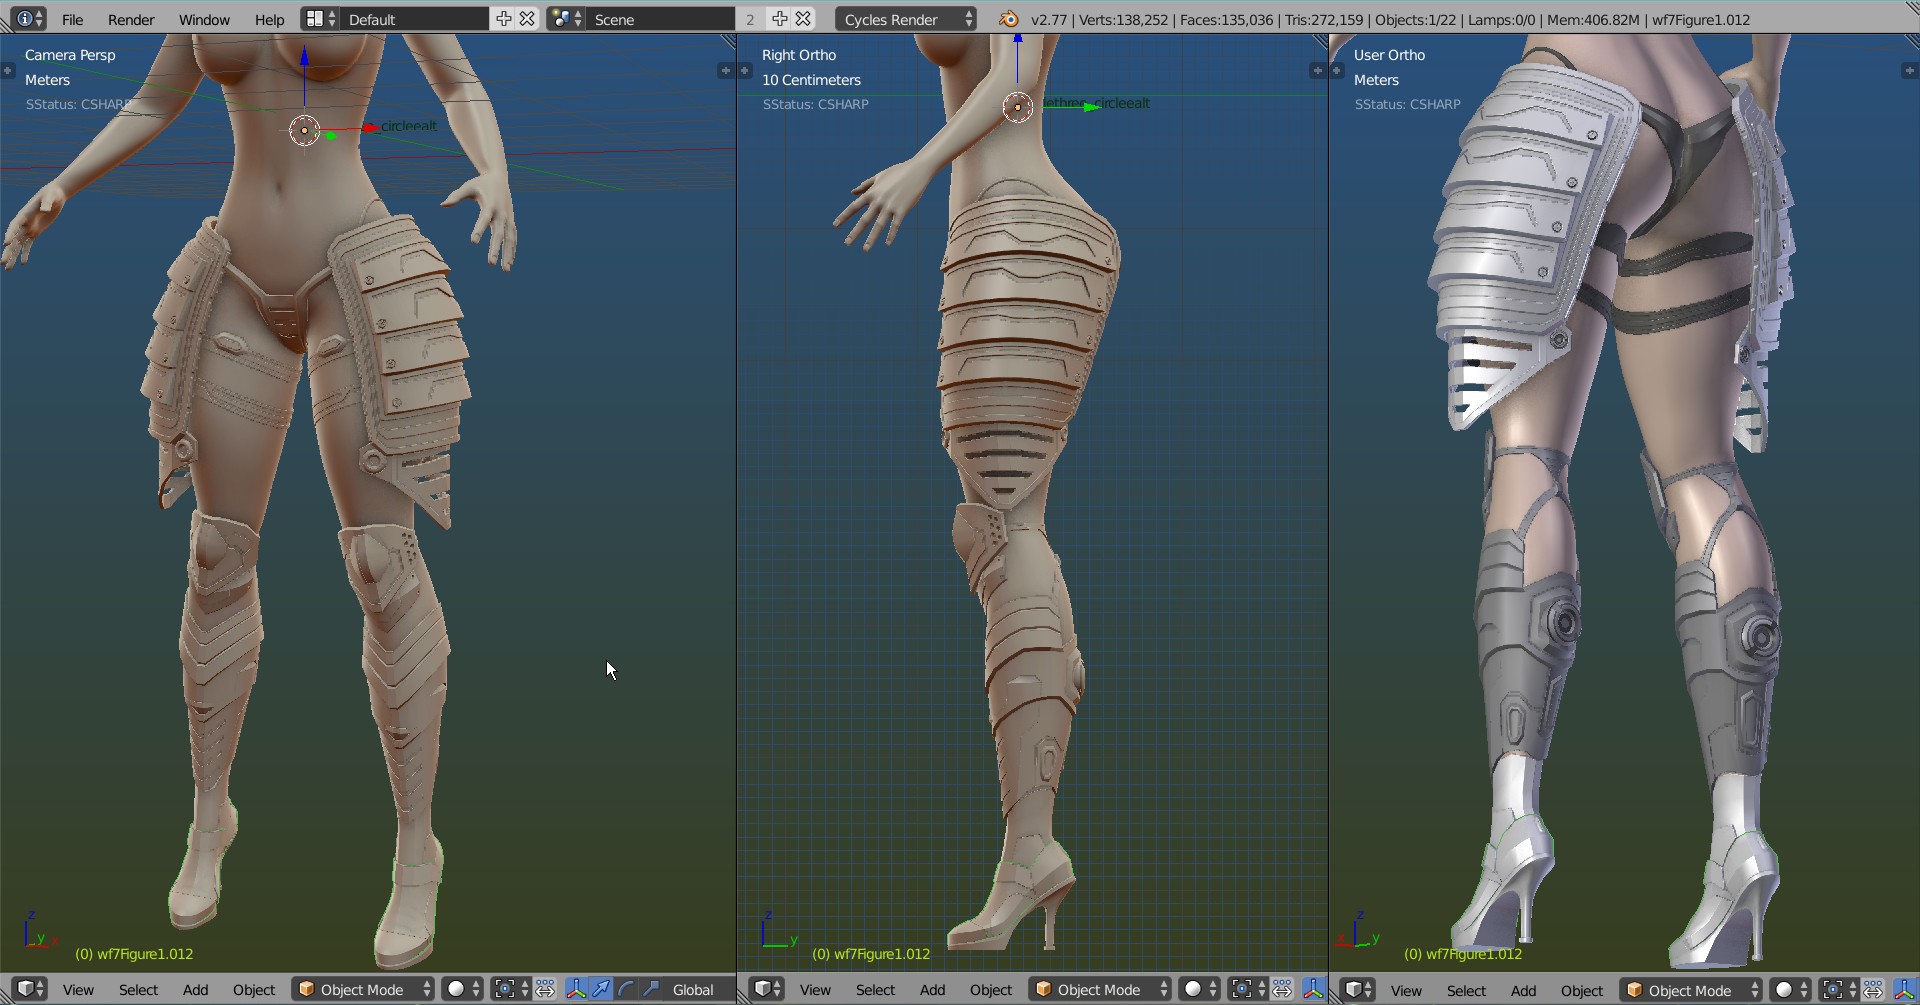Open editor type selector in Right Ortho viewport
The image size is (1920, 1005).
(767, 989)
